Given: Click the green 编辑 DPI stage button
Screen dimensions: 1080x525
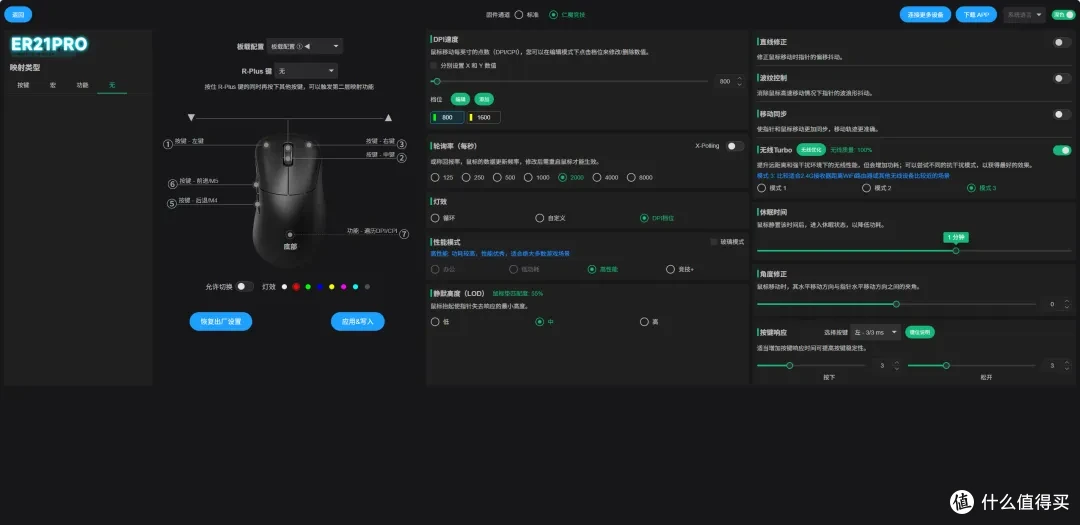Looking at the screenshot, I should pyautogui.click(x=460, y=99).
